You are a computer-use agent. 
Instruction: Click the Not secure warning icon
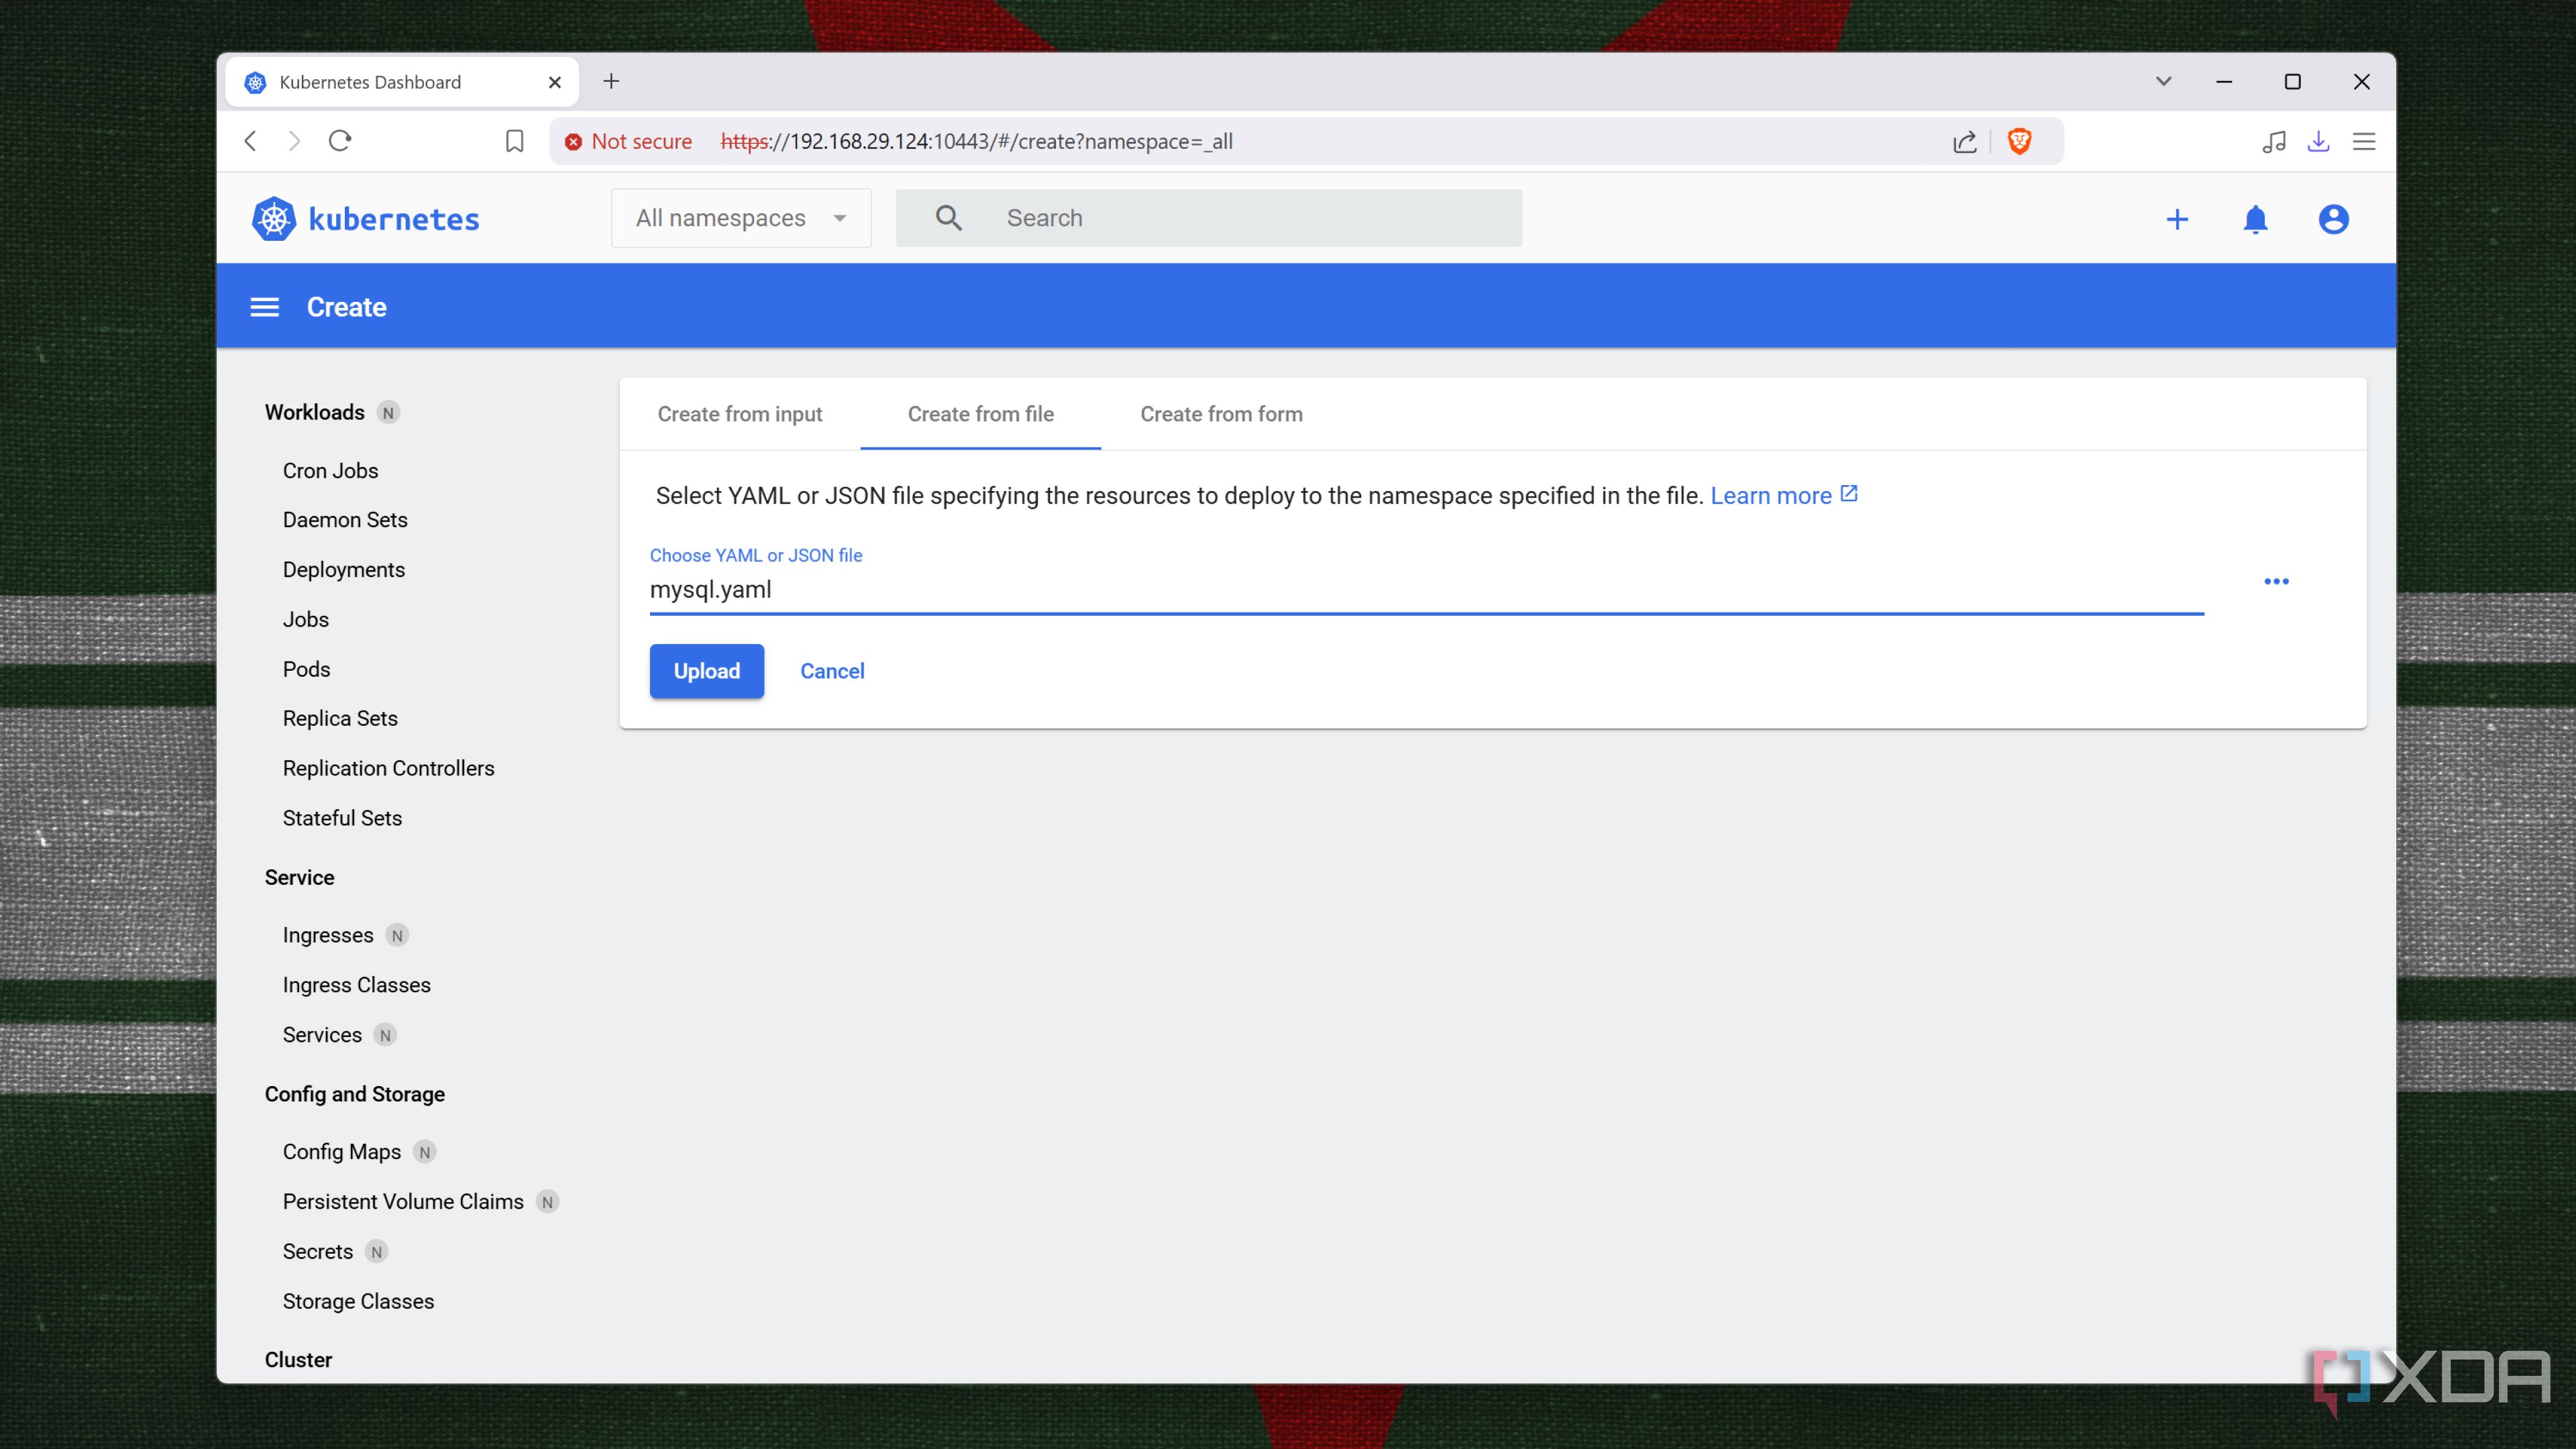coord(573,142)
